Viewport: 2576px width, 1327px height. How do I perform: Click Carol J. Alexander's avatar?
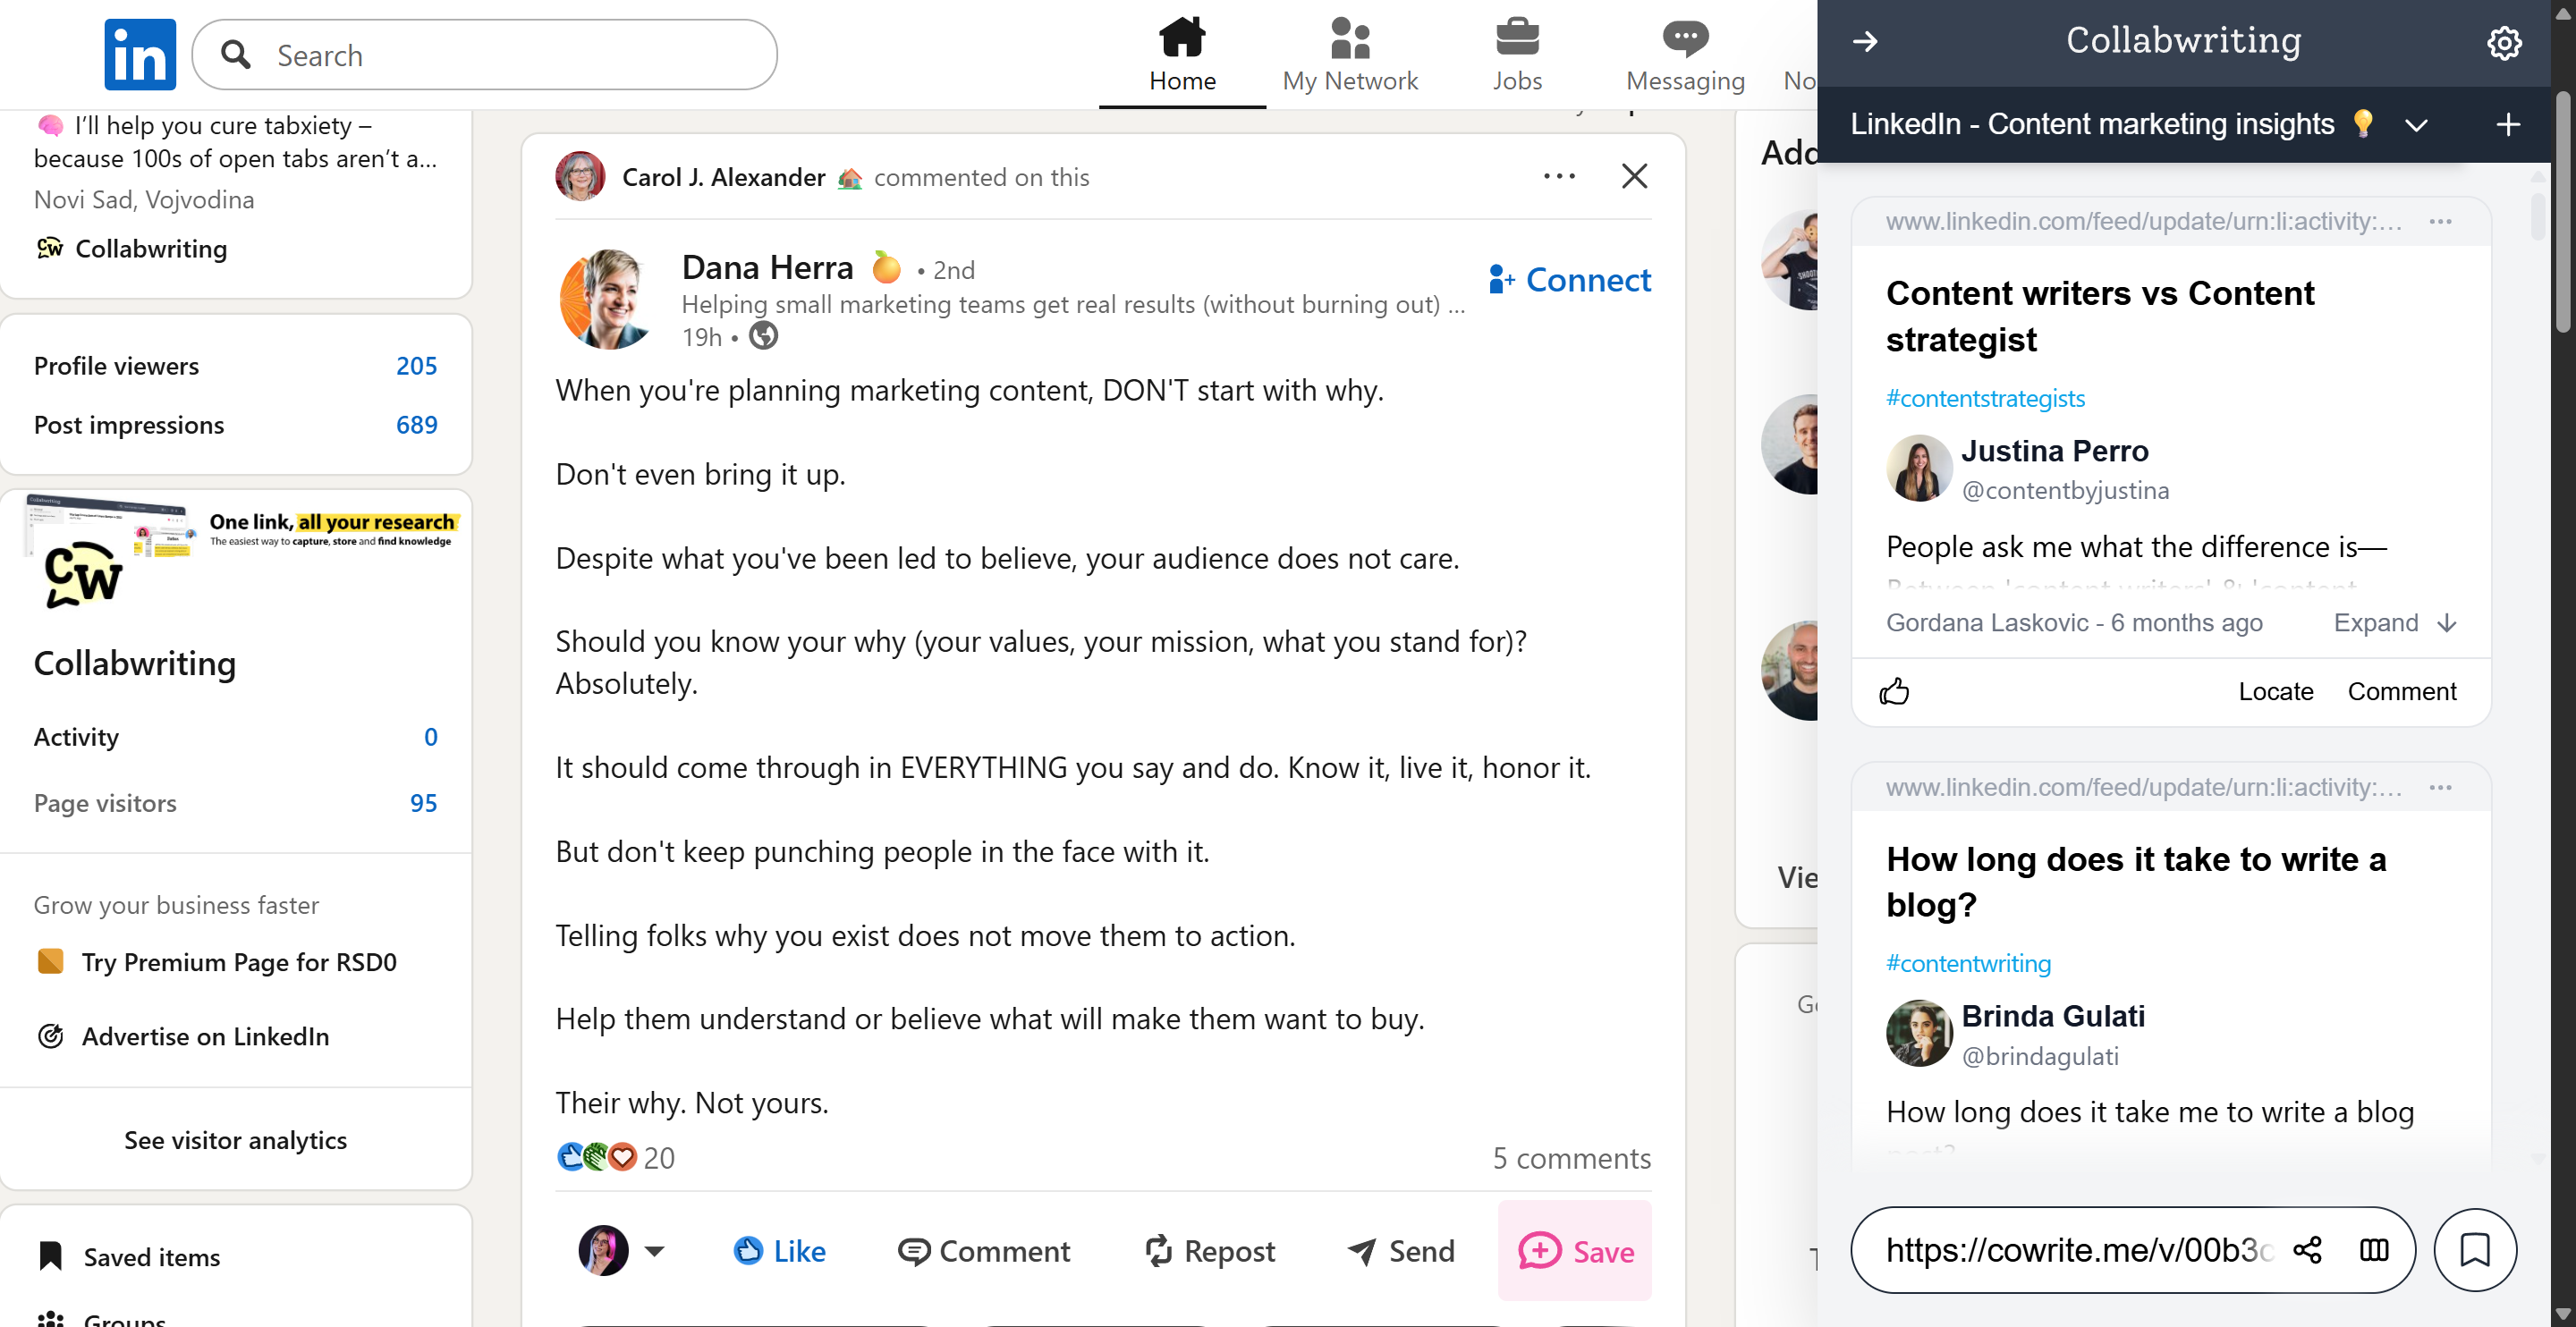(x=580, y=177)
